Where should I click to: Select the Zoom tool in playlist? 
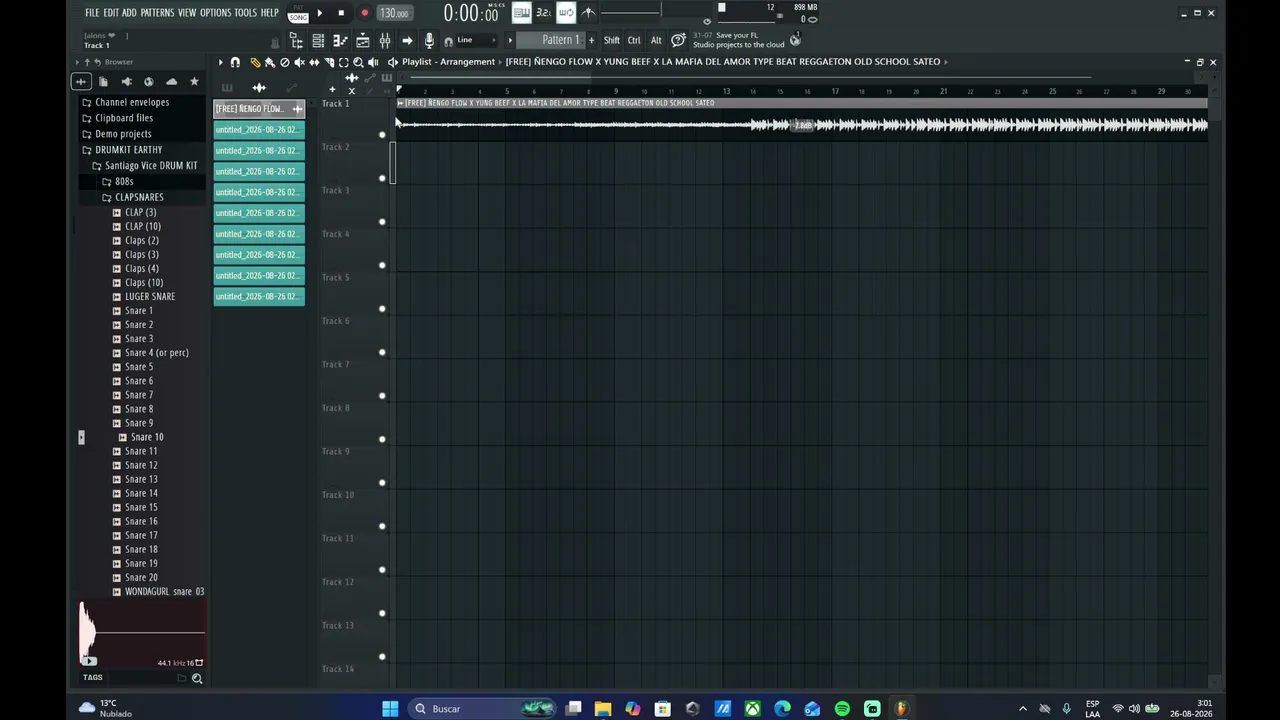(x=358, y=62)
